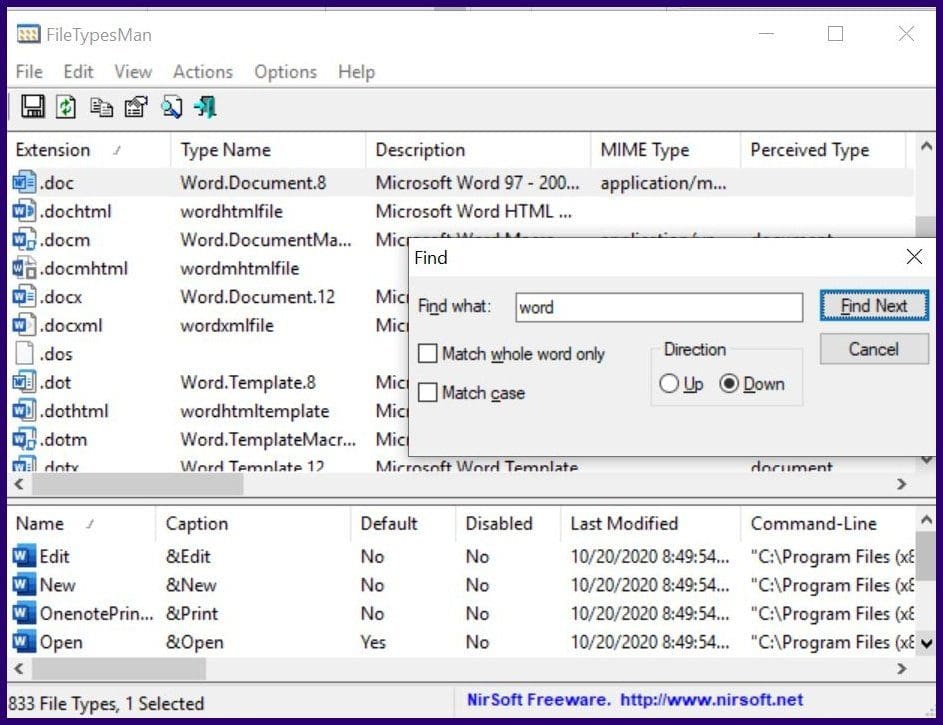The image size is (943, 725).
Task: Click the Word icon beside Open action
Action: (x=24, y=641)
